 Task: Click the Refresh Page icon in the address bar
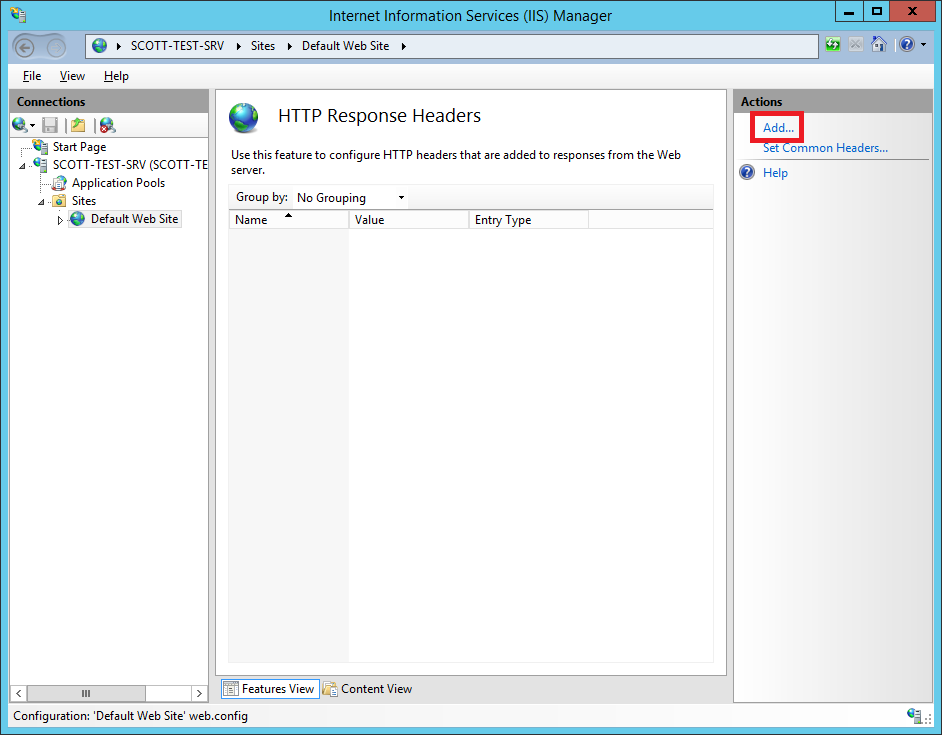point(833,45)
